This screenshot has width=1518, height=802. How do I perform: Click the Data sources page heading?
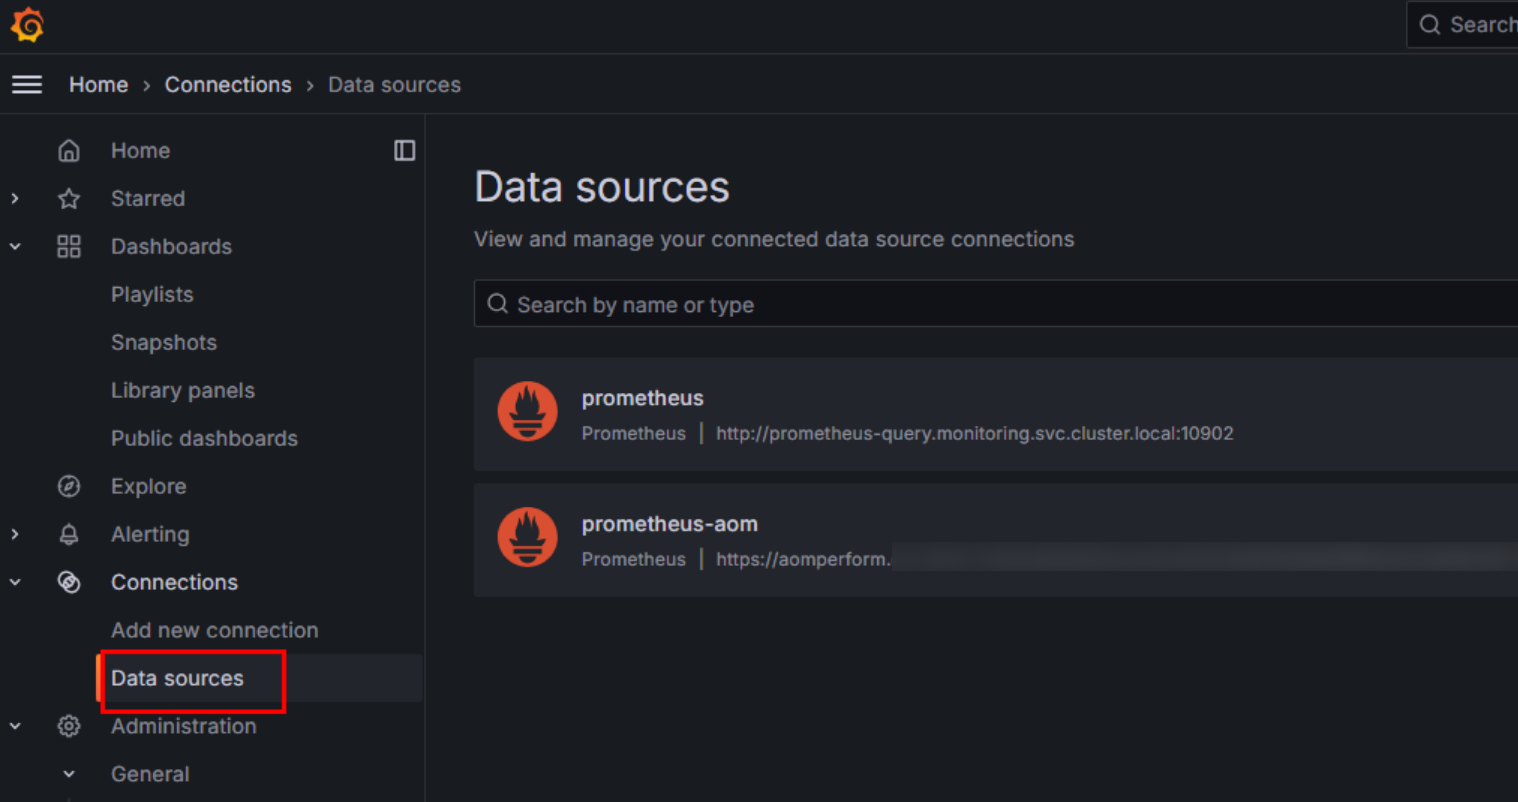point(602,188)
